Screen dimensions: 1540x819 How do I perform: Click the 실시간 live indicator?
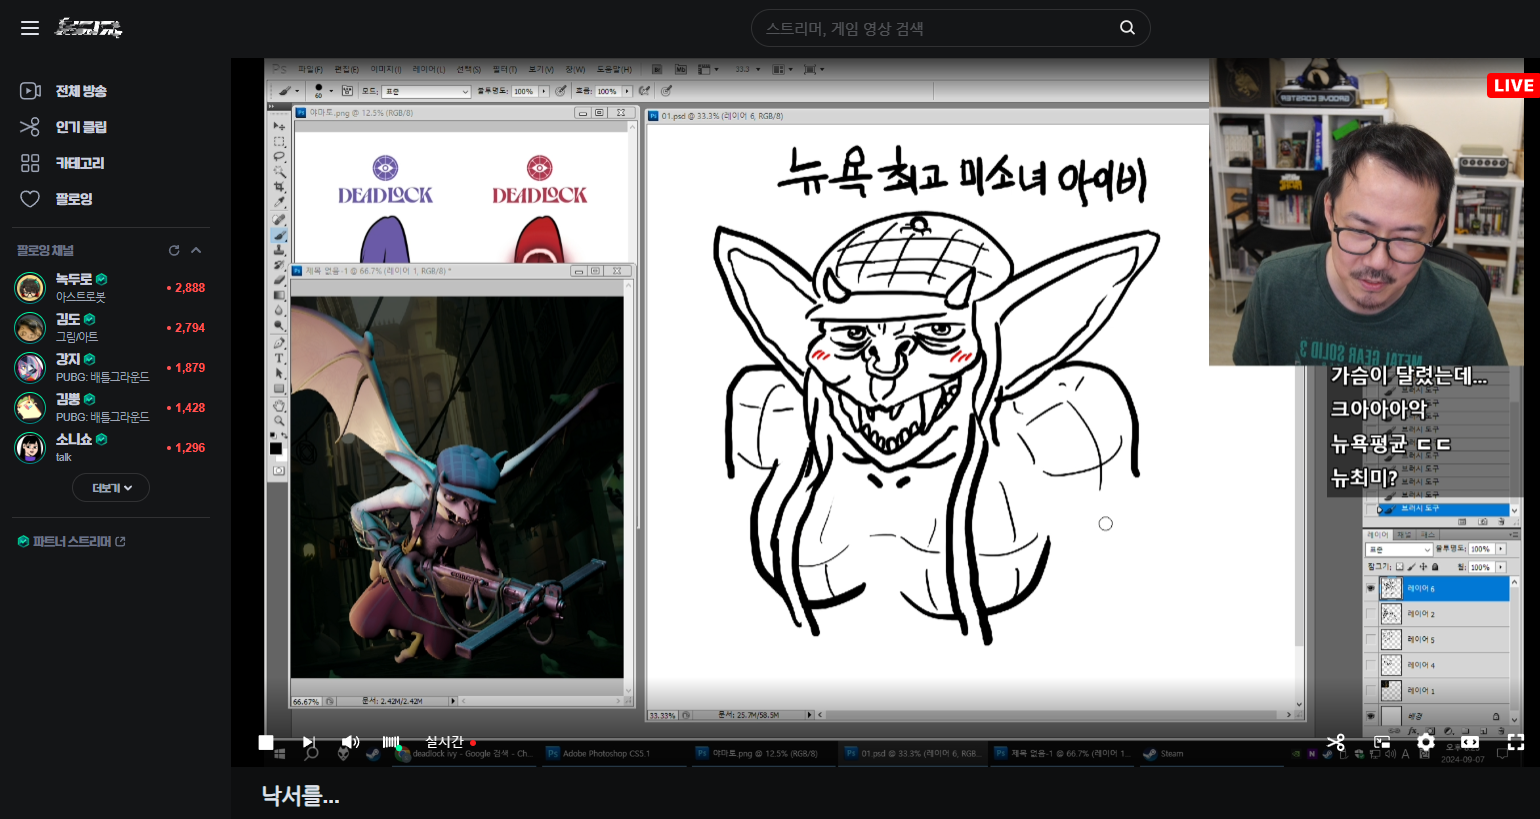click(450, 742)
